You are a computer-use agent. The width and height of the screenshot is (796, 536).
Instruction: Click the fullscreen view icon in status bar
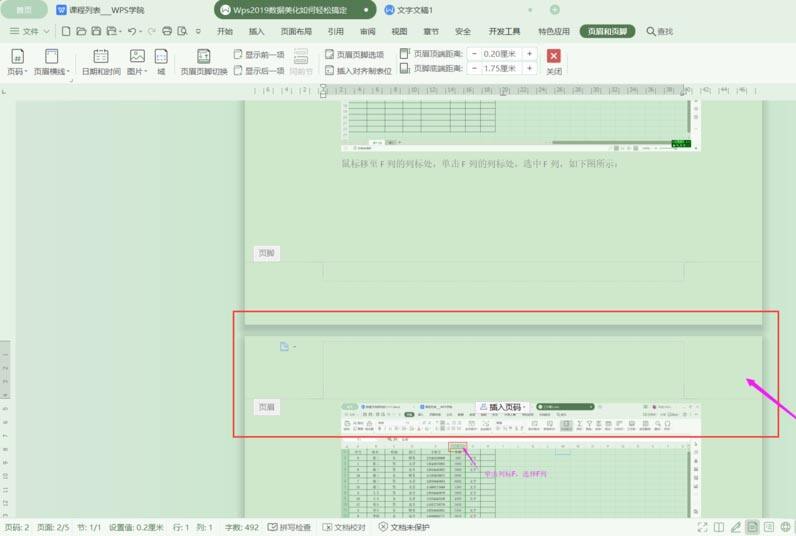pyautogui.click(x=702, y=527)
